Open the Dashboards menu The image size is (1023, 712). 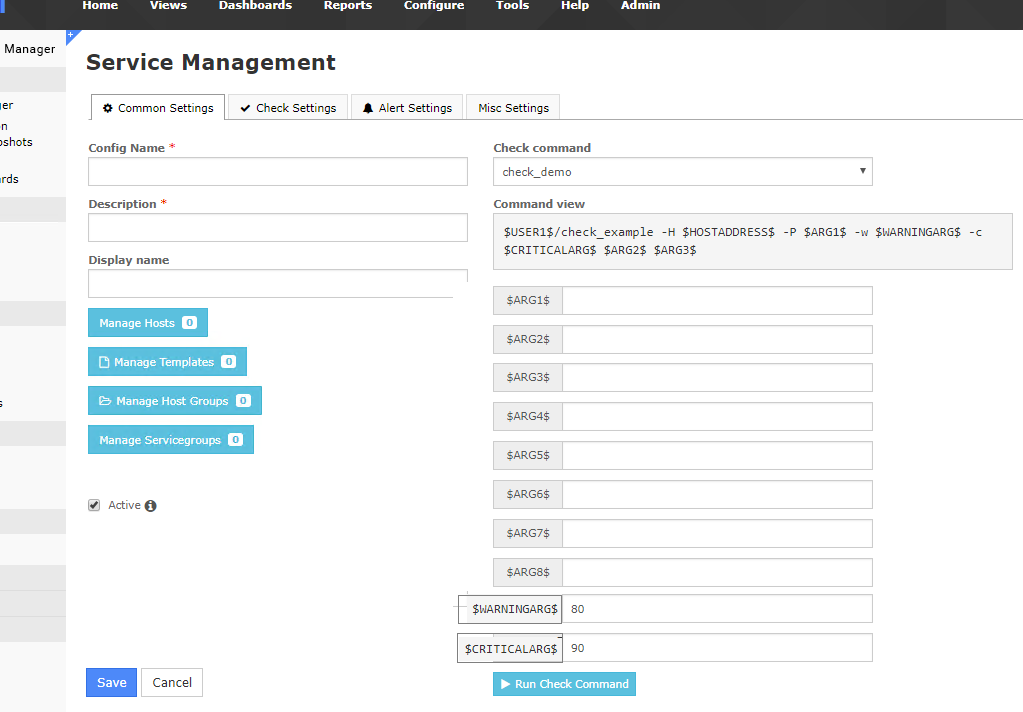255,6
